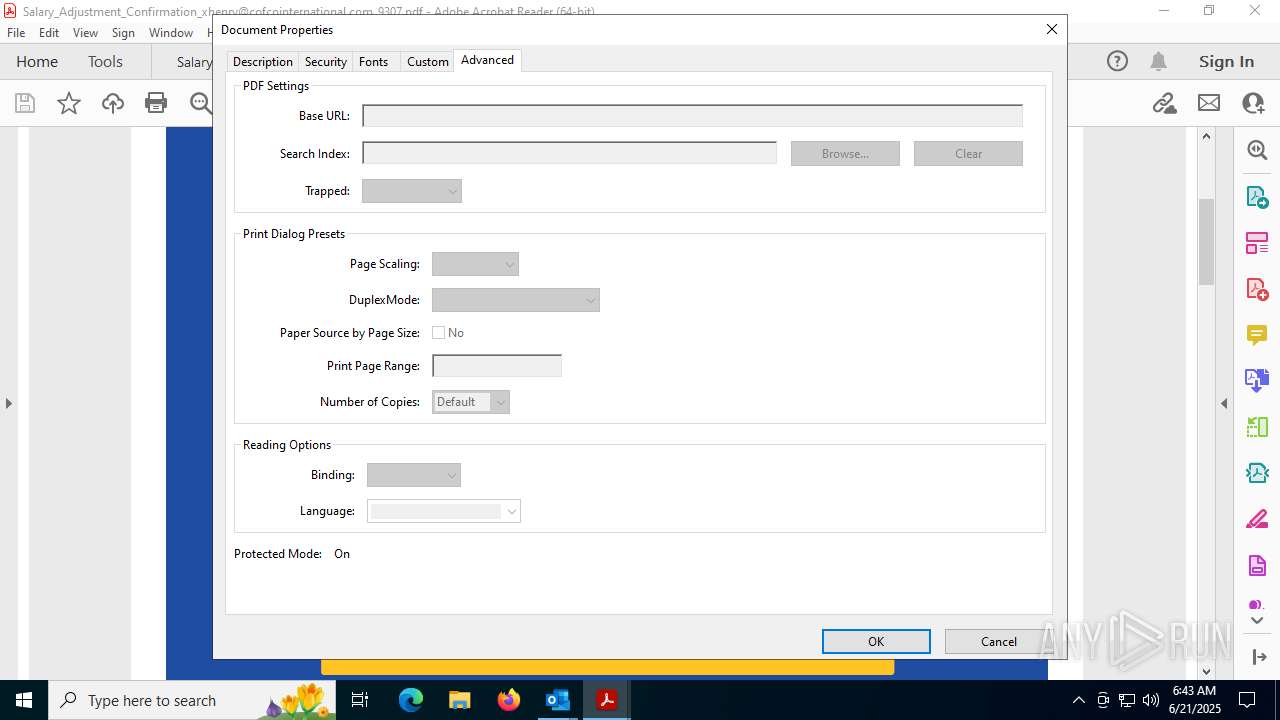Image resolution: width=1280 pixels, height=720 pixels.
Task: Switch to the Custom tab
Action: click(428, 62)
